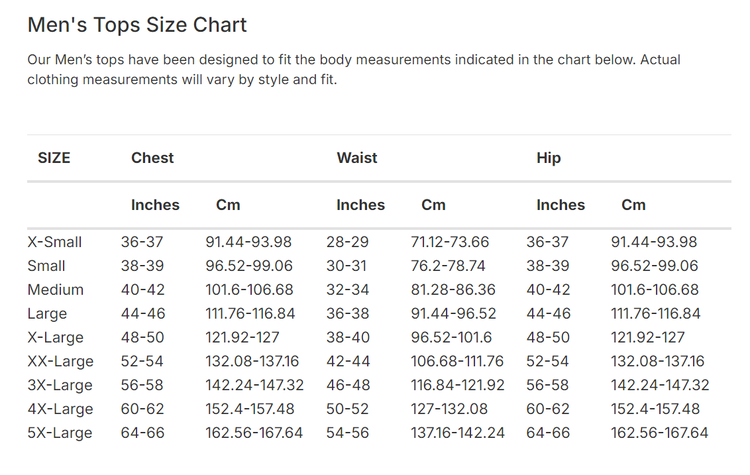Click the waist cm value 71.12-73.66

coord(450,242)
